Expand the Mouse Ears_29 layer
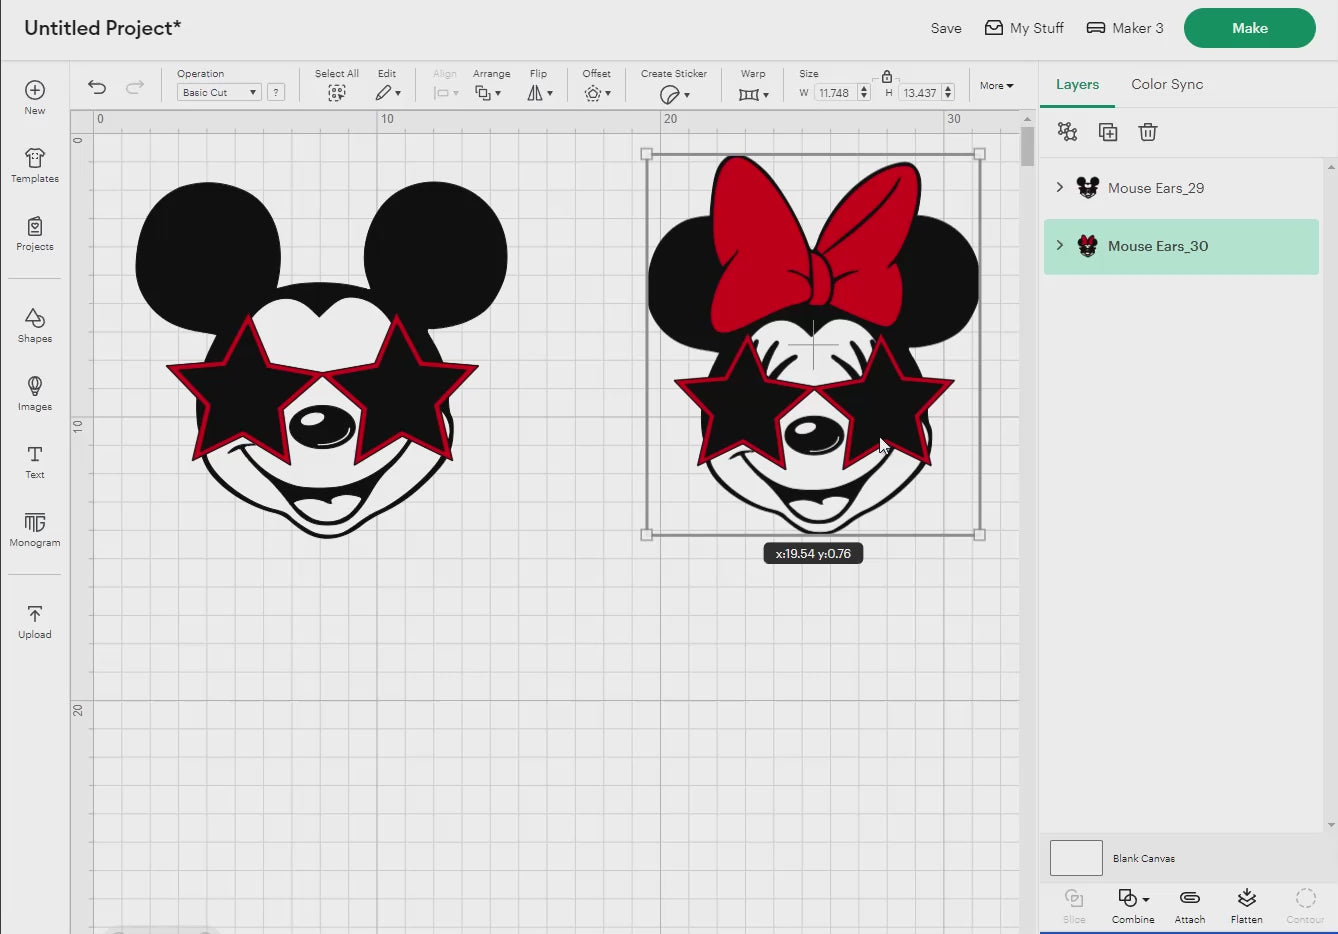This screenshot has height=934, width=1338. (x=1060, y=188)
